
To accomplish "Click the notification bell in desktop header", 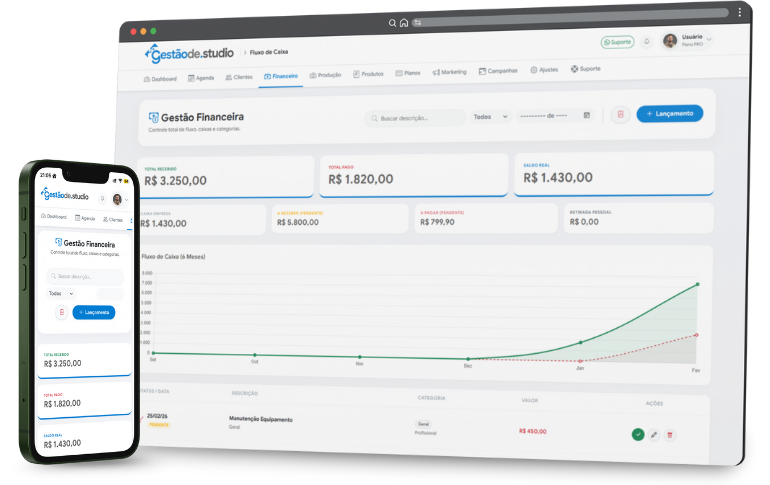I will (647, 42).
